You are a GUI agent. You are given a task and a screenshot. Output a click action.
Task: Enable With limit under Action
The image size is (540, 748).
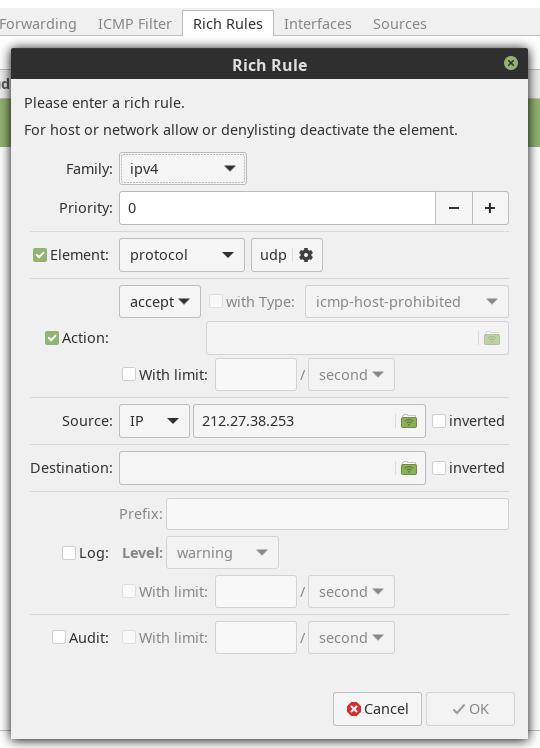coord(129,374)
